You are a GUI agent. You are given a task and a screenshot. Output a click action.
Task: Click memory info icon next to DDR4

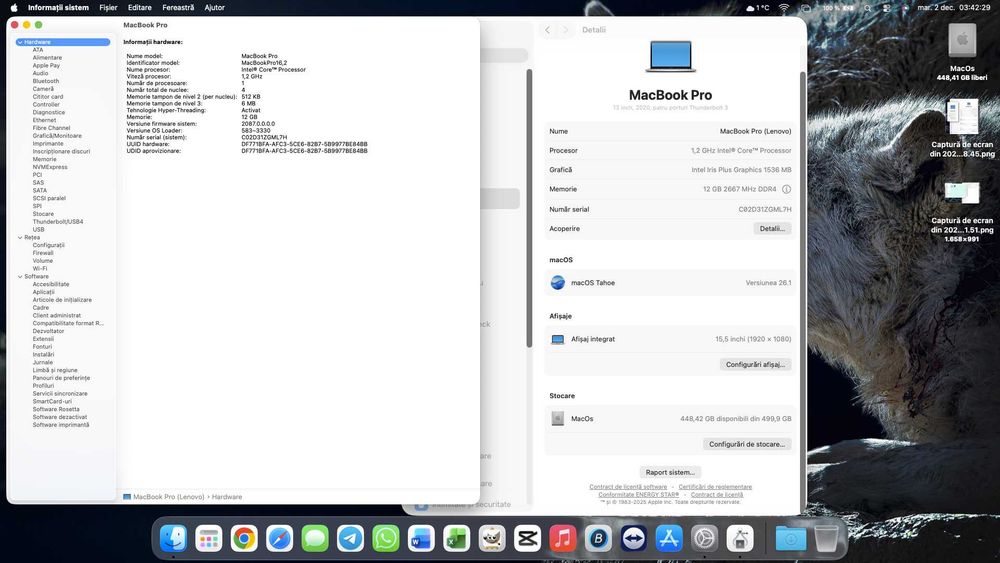(786, 189)
